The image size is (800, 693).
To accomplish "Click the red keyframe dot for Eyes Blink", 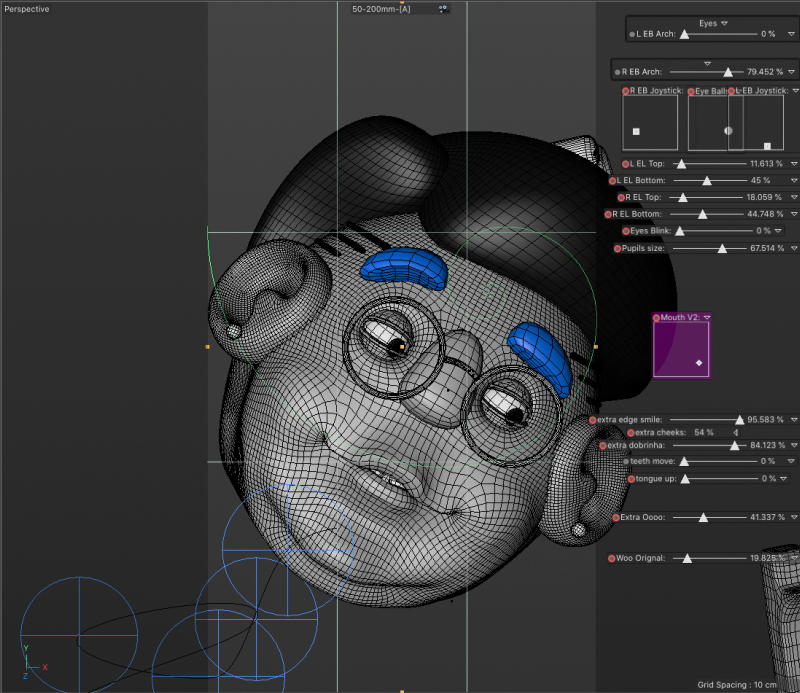I will 627,231.
